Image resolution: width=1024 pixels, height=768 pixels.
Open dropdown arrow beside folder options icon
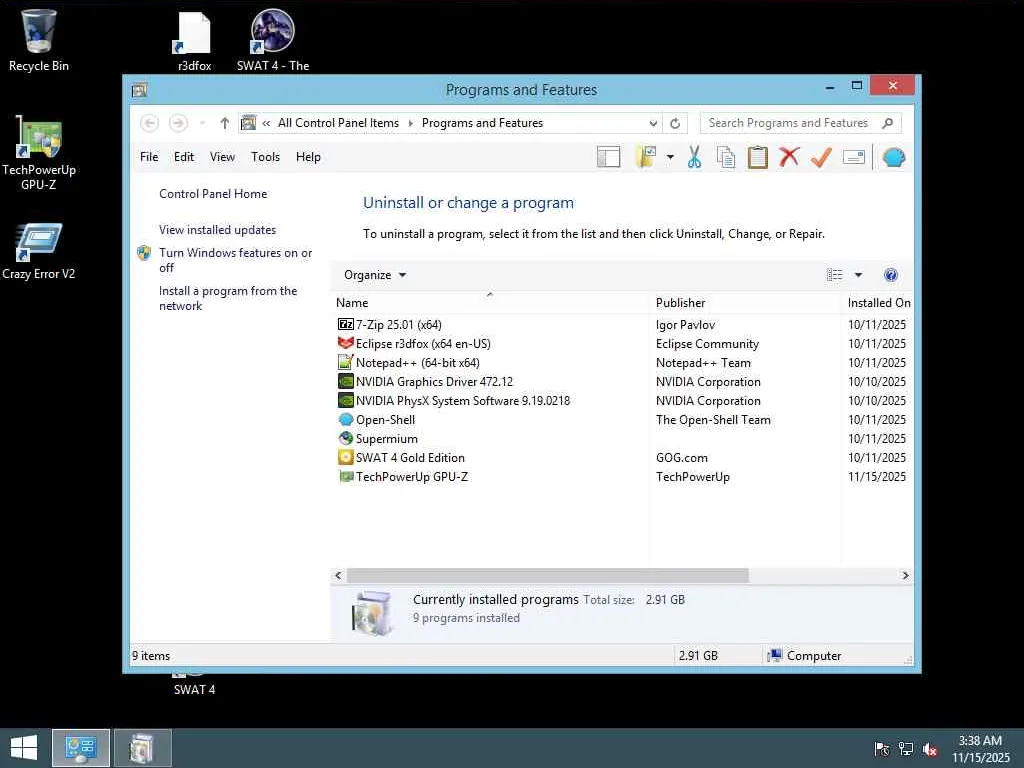pos(670,157)
